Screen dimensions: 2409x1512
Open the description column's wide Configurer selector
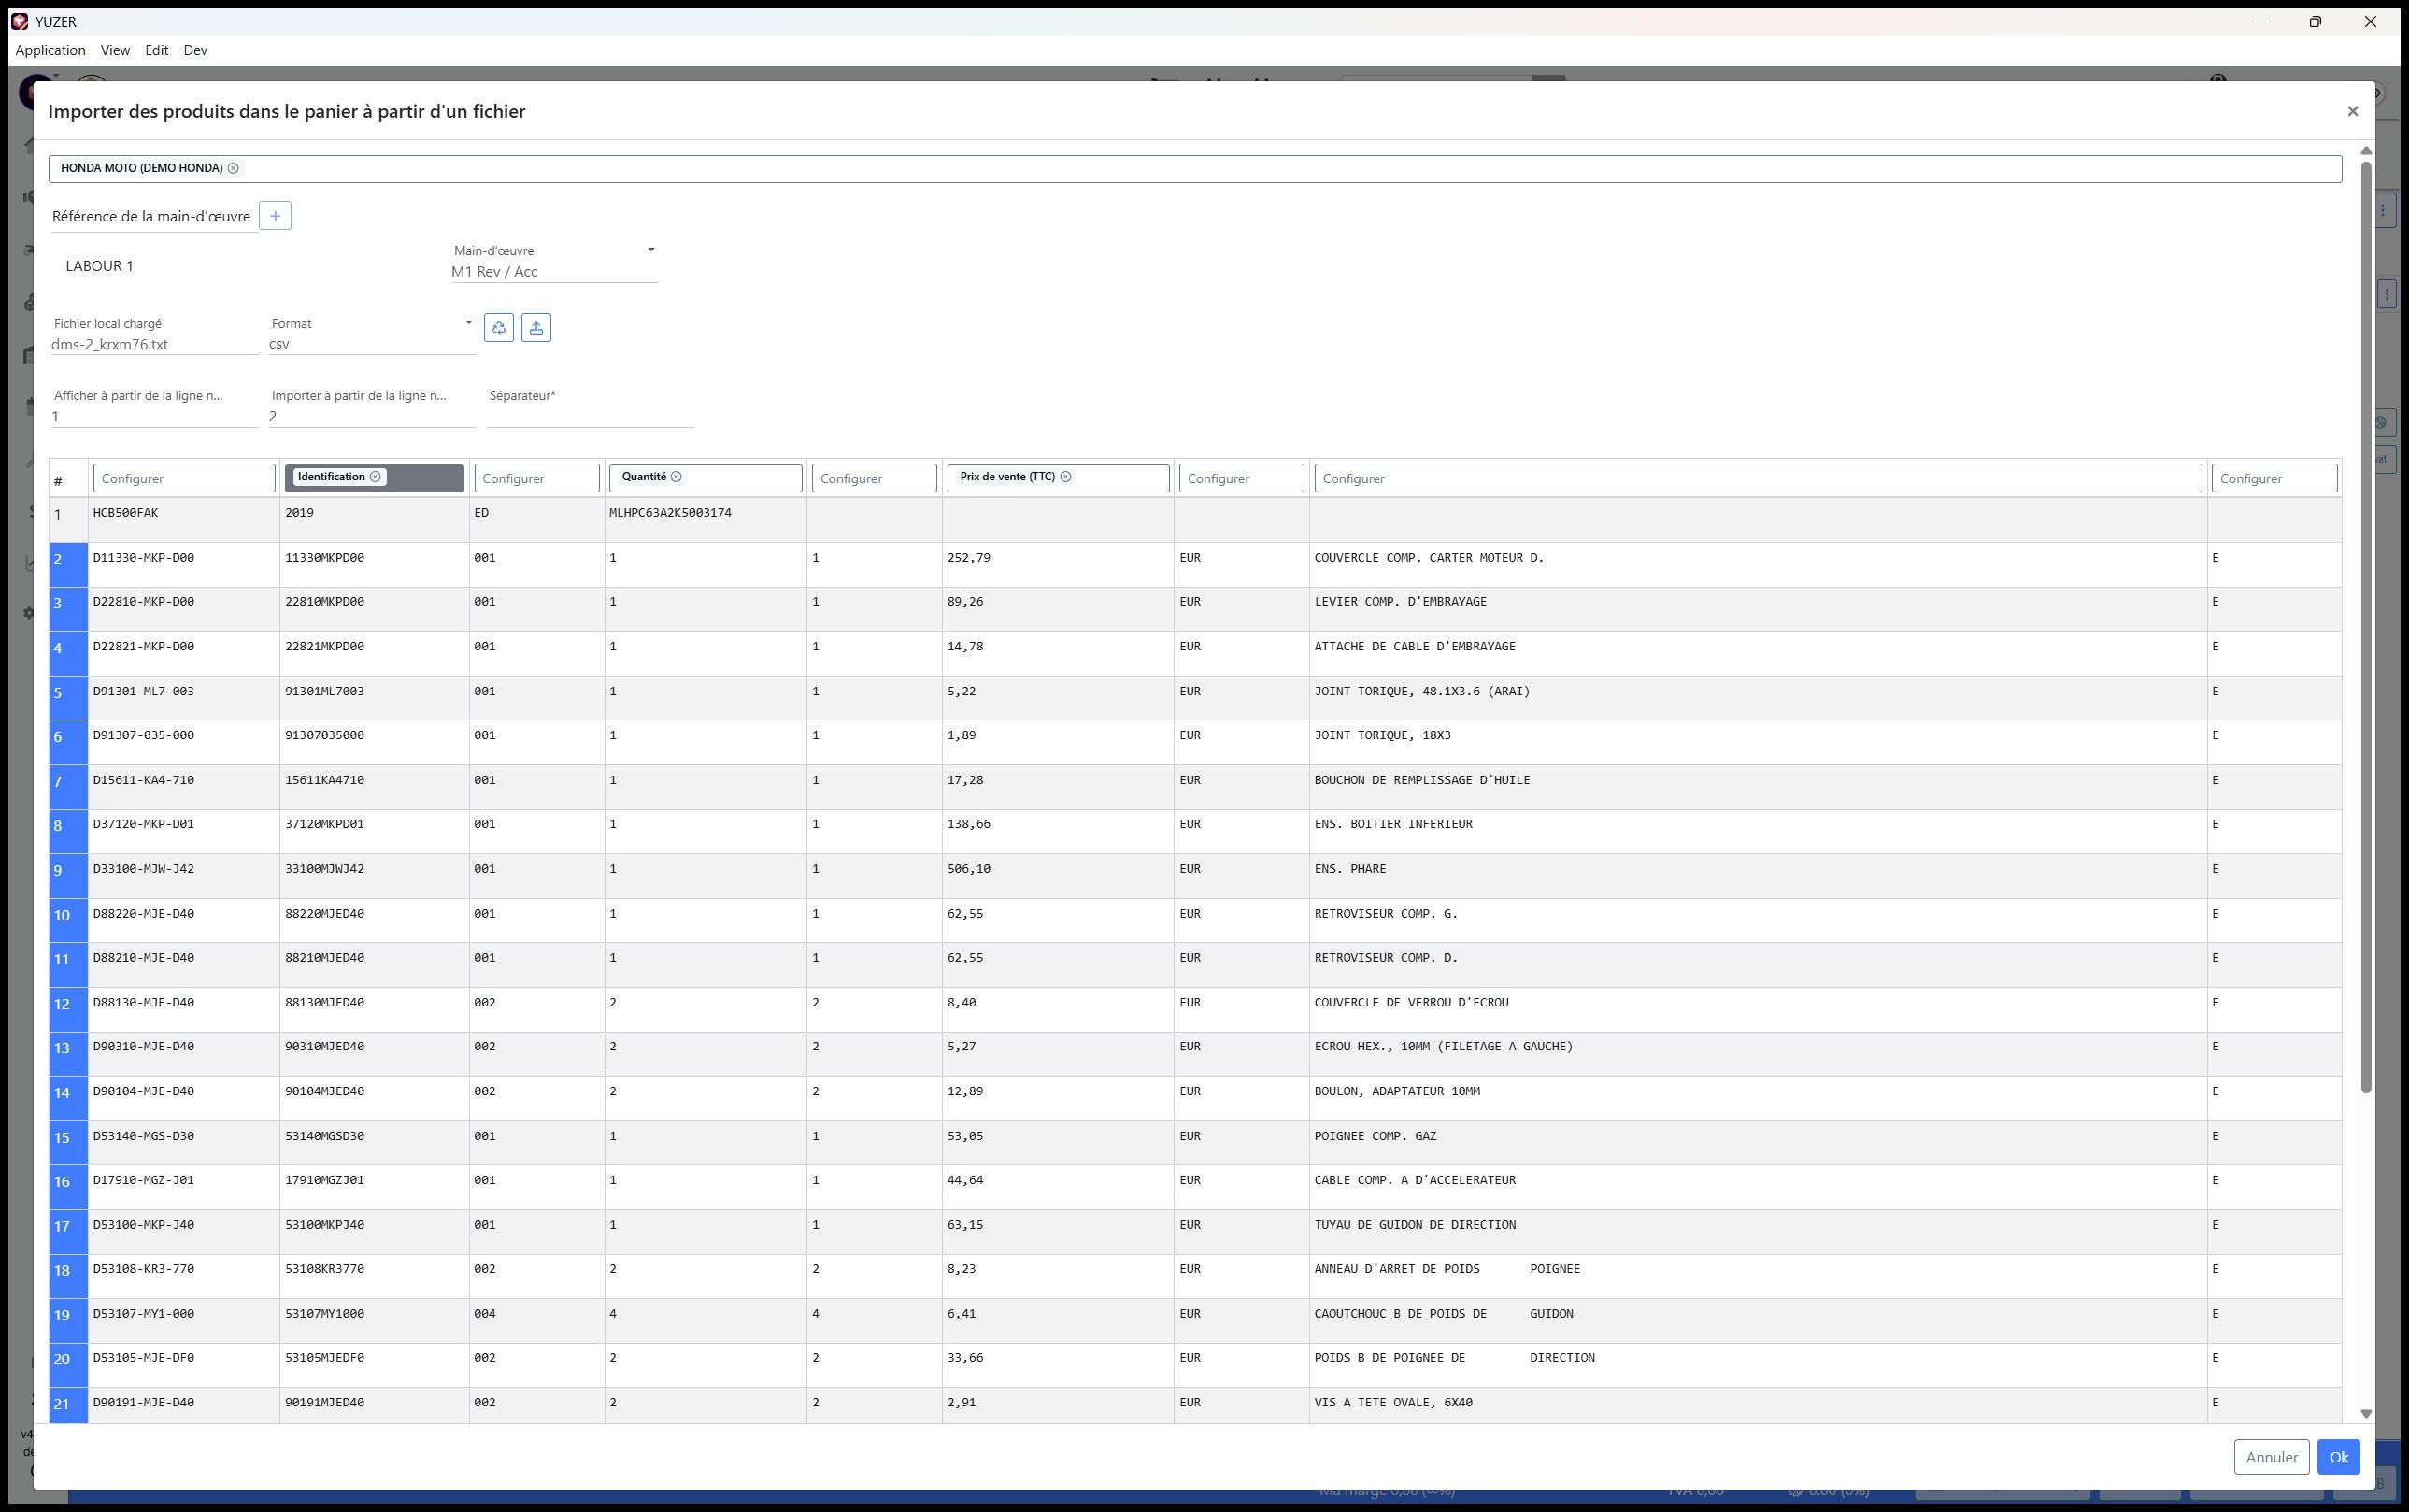click(x=1757, y=478)
